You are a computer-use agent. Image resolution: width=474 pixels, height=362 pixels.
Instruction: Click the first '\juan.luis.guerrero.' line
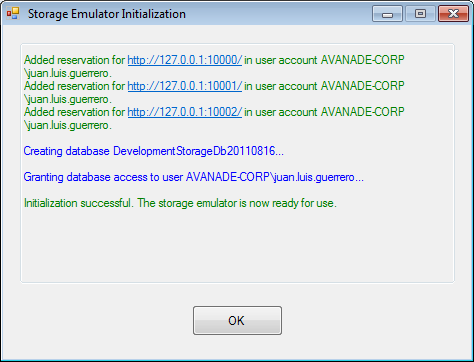[68, 73]
